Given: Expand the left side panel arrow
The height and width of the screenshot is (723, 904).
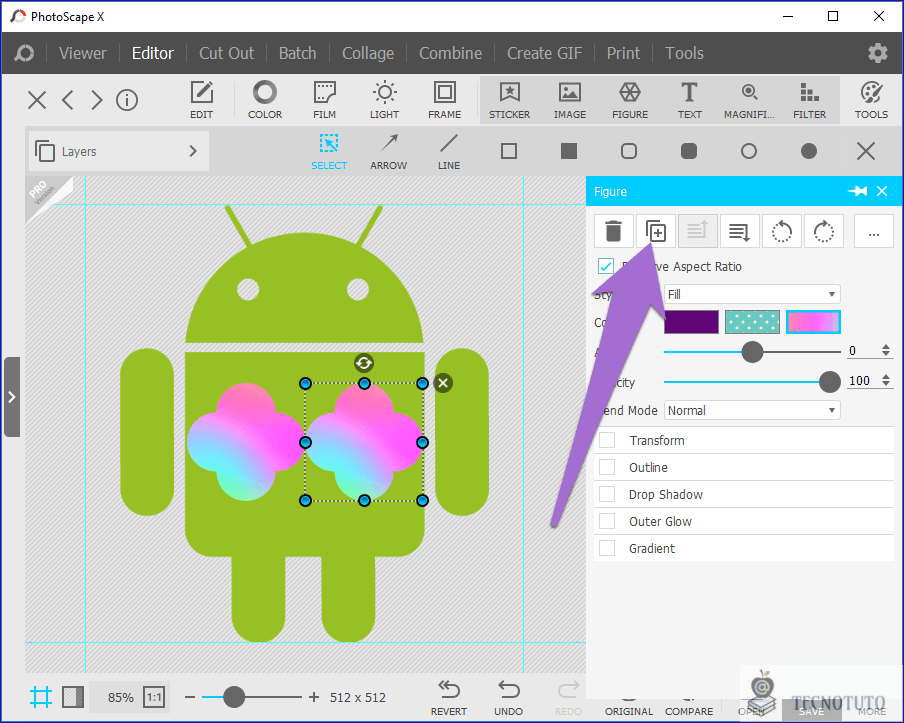Looking at the screenshot, I should [x=12, y=397].
